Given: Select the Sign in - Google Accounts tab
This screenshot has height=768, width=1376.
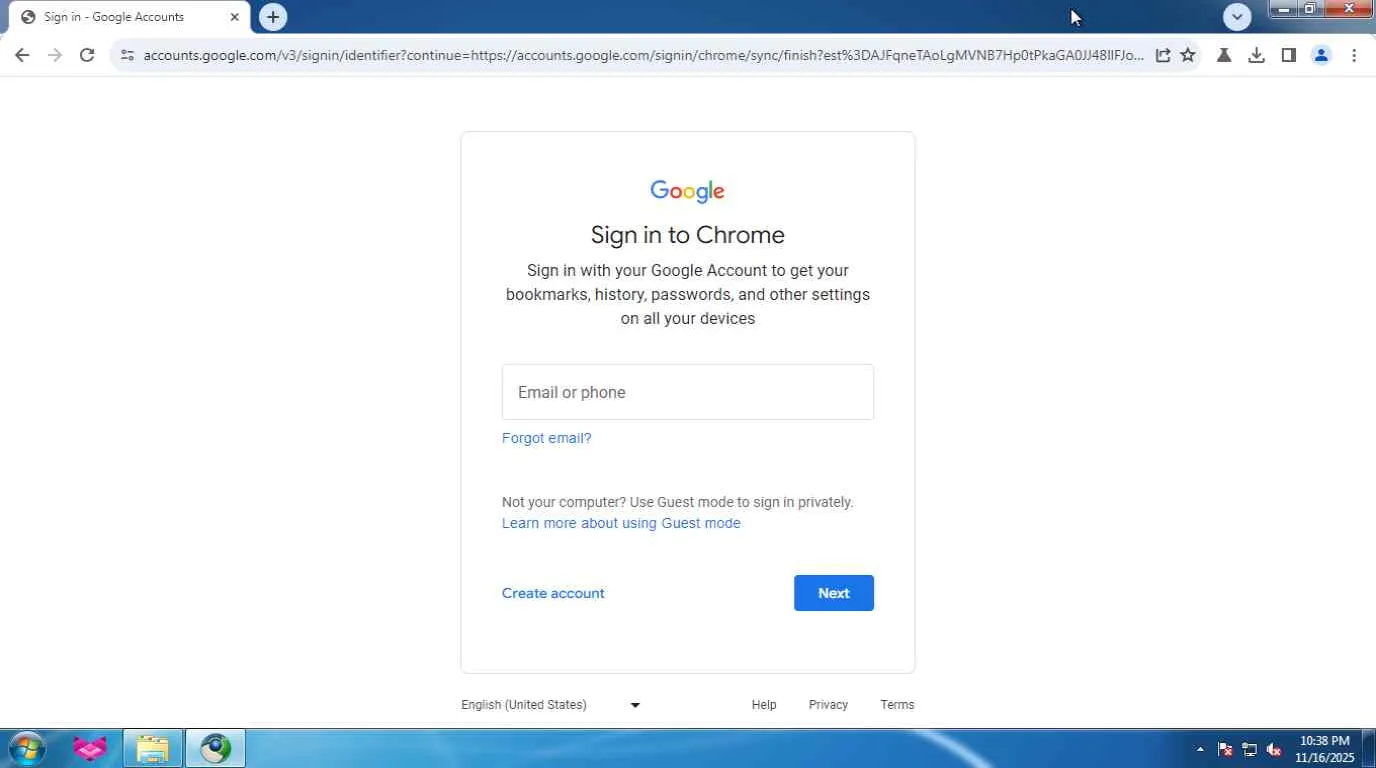Looking at the screenshot, I should pos(130,17).
